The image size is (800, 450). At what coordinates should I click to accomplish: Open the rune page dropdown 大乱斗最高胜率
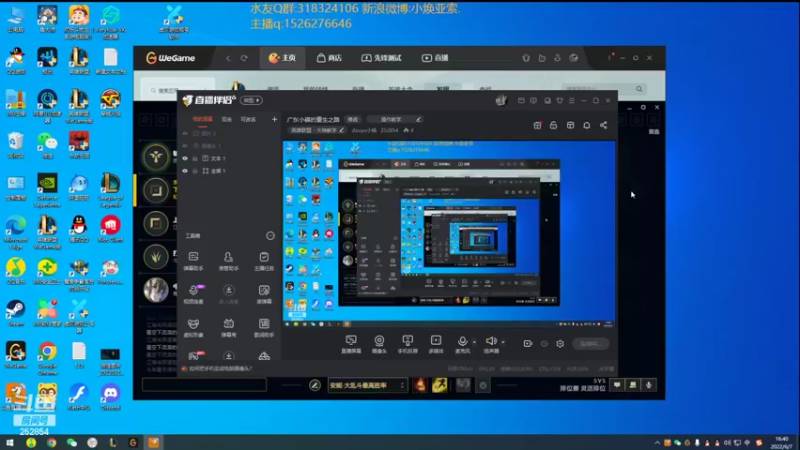[x=367, y=386]
